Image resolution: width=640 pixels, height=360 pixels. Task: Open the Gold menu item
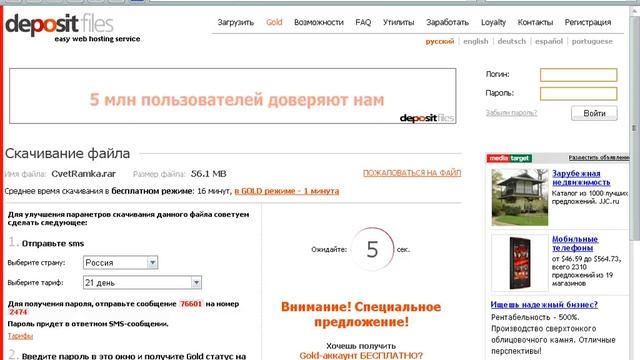274,22
